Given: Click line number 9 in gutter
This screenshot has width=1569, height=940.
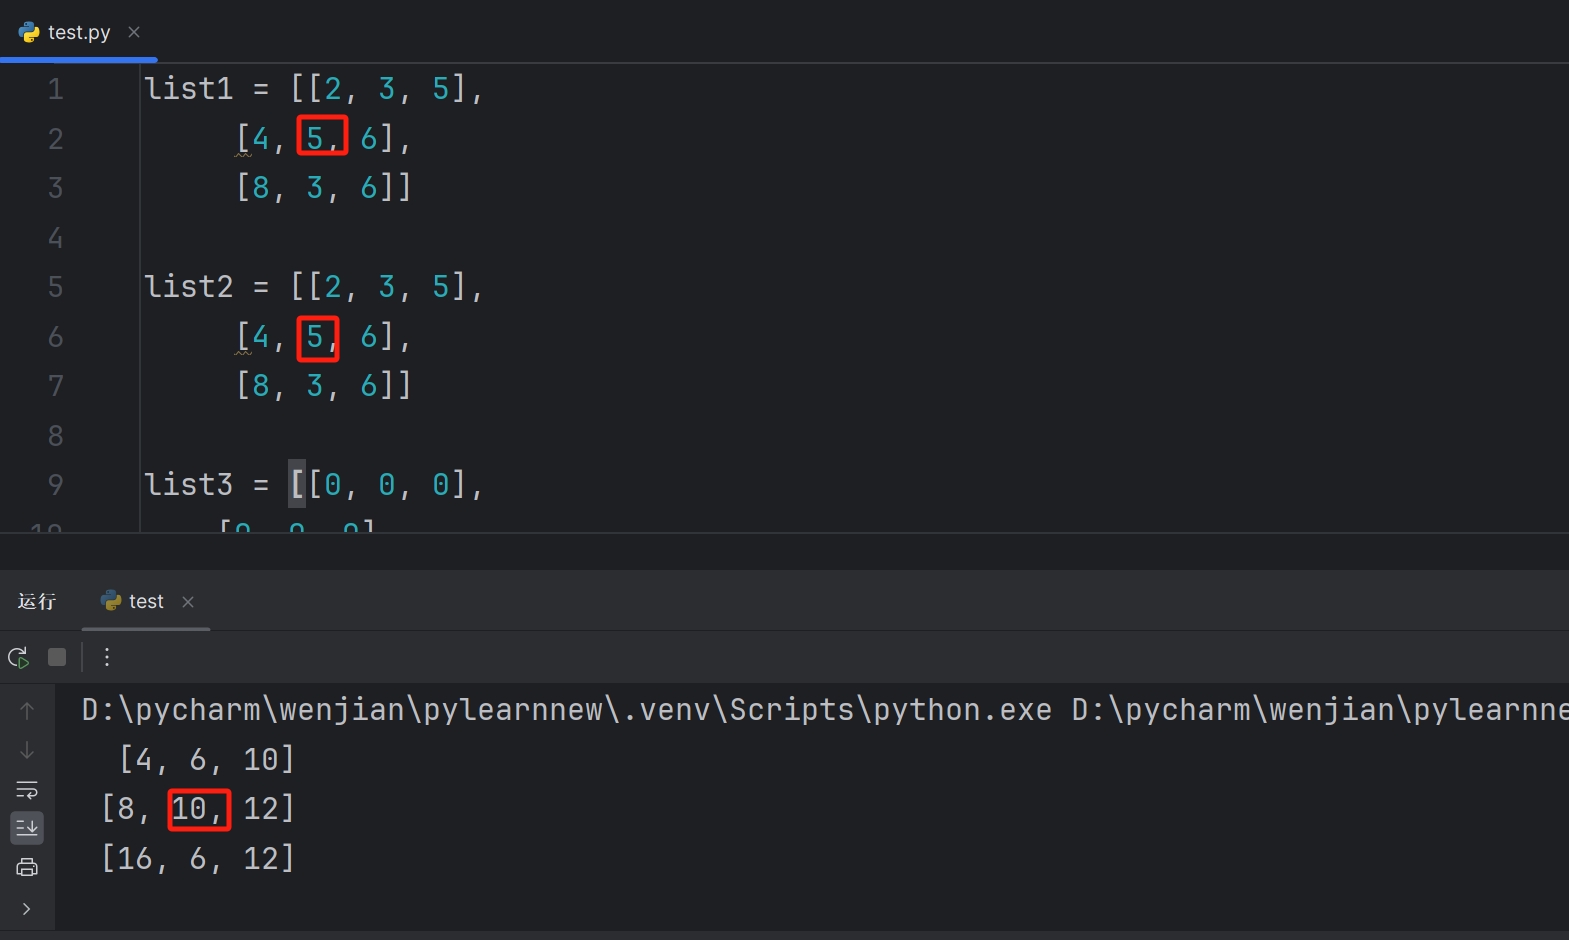Looking at the screenshot, I should tap(56, 485).
